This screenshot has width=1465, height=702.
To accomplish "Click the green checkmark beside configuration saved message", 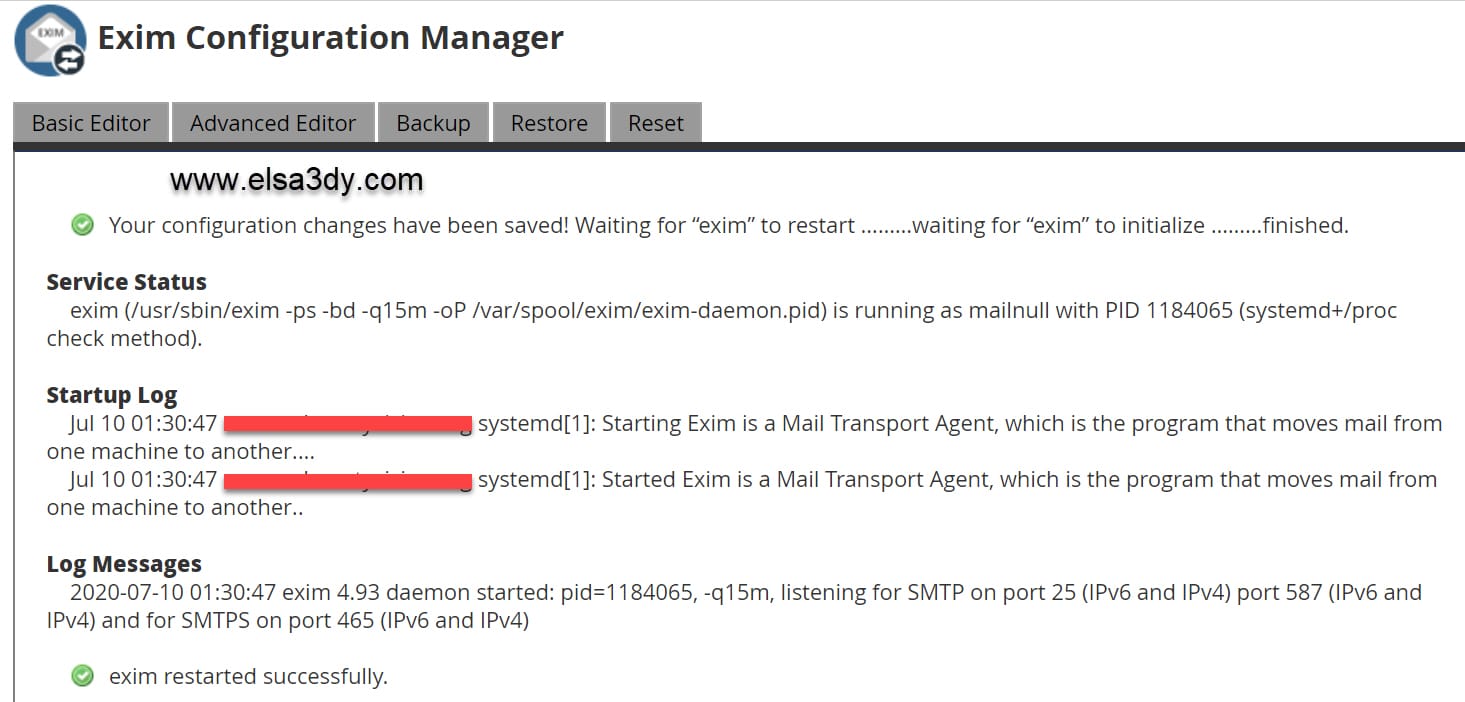I will 83,226.
